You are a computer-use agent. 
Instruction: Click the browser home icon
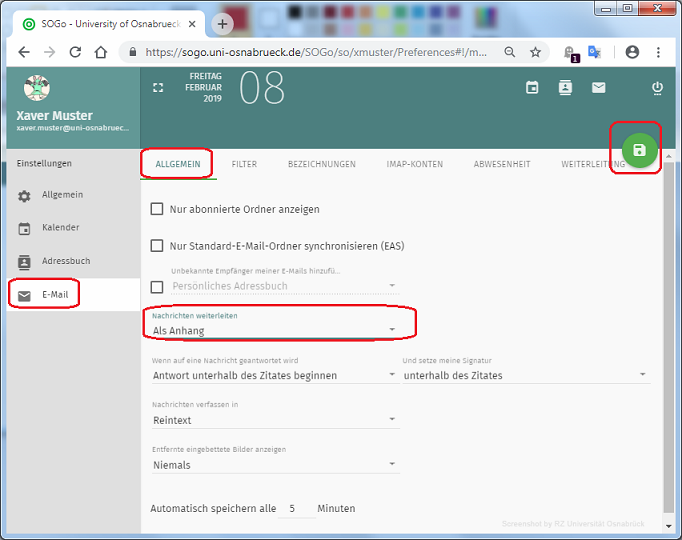point(101,52)
